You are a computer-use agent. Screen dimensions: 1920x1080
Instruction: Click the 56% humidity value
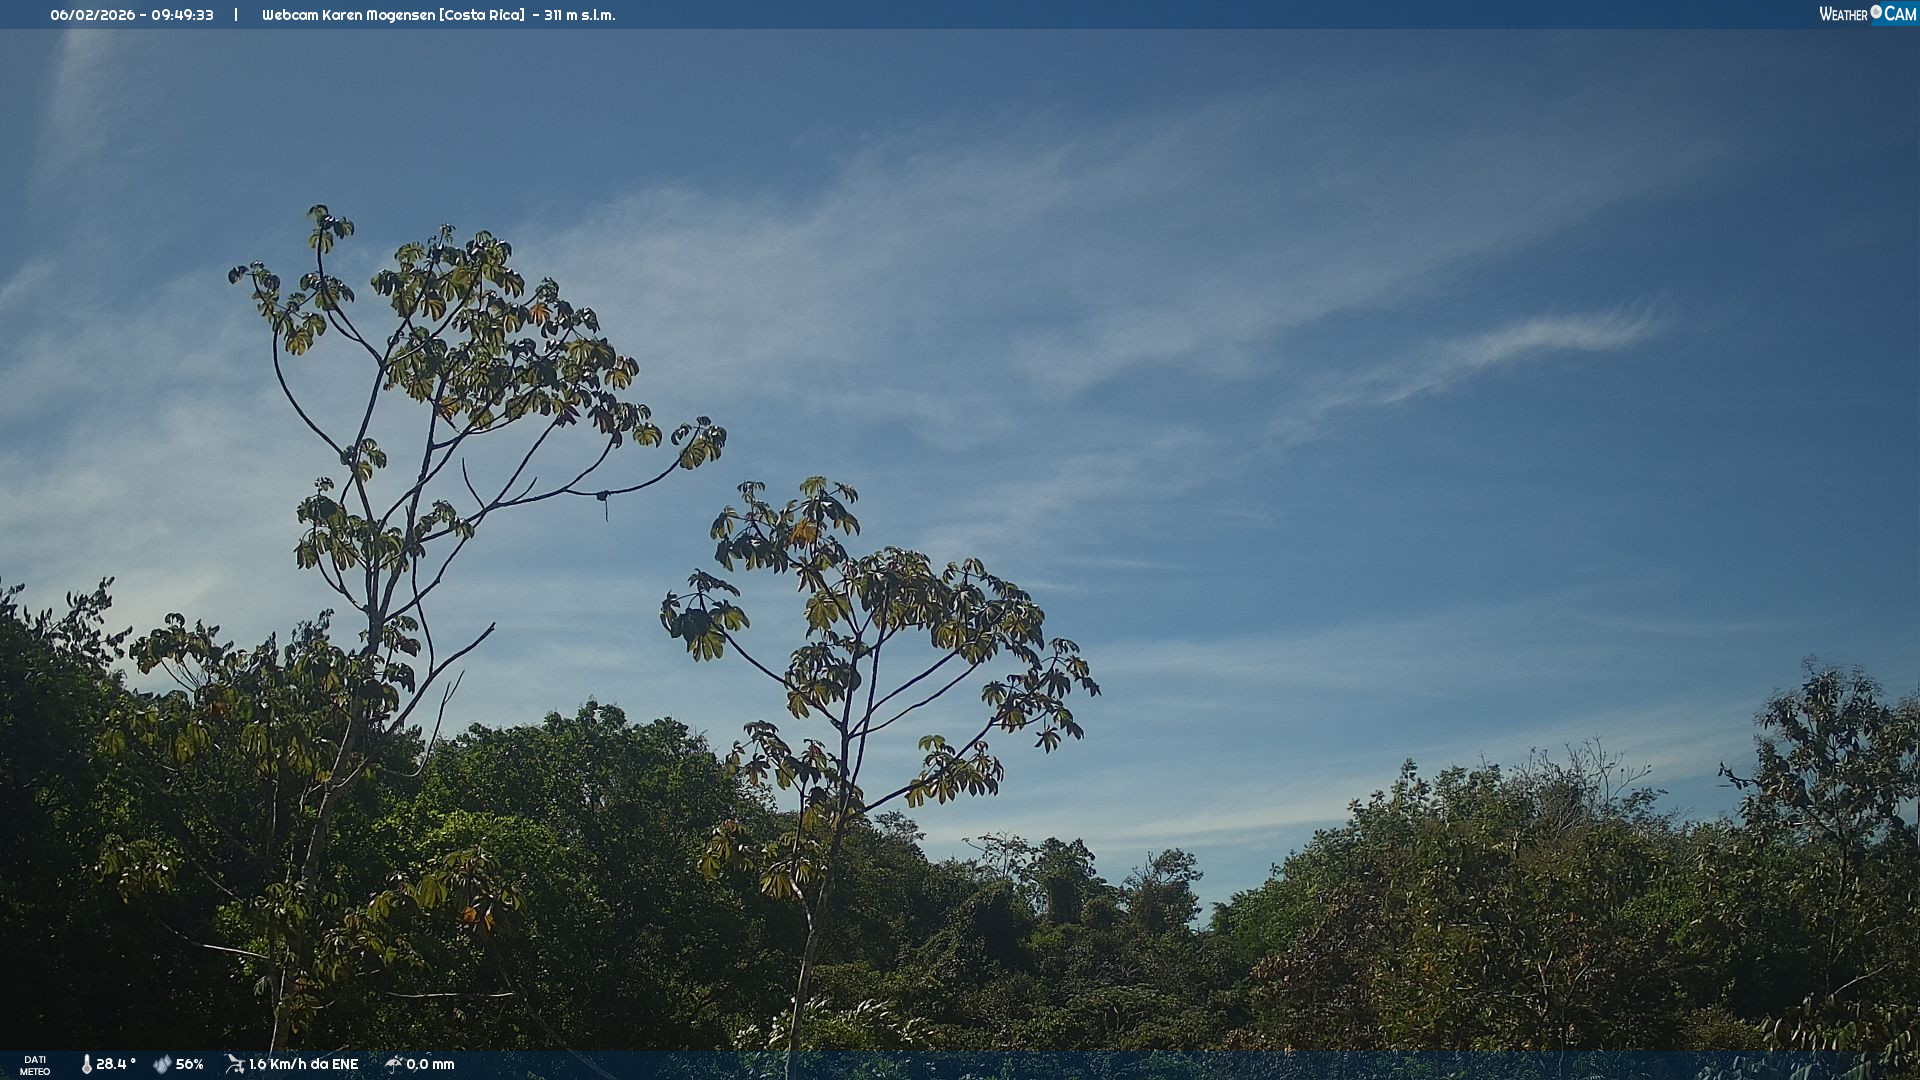189,1064
